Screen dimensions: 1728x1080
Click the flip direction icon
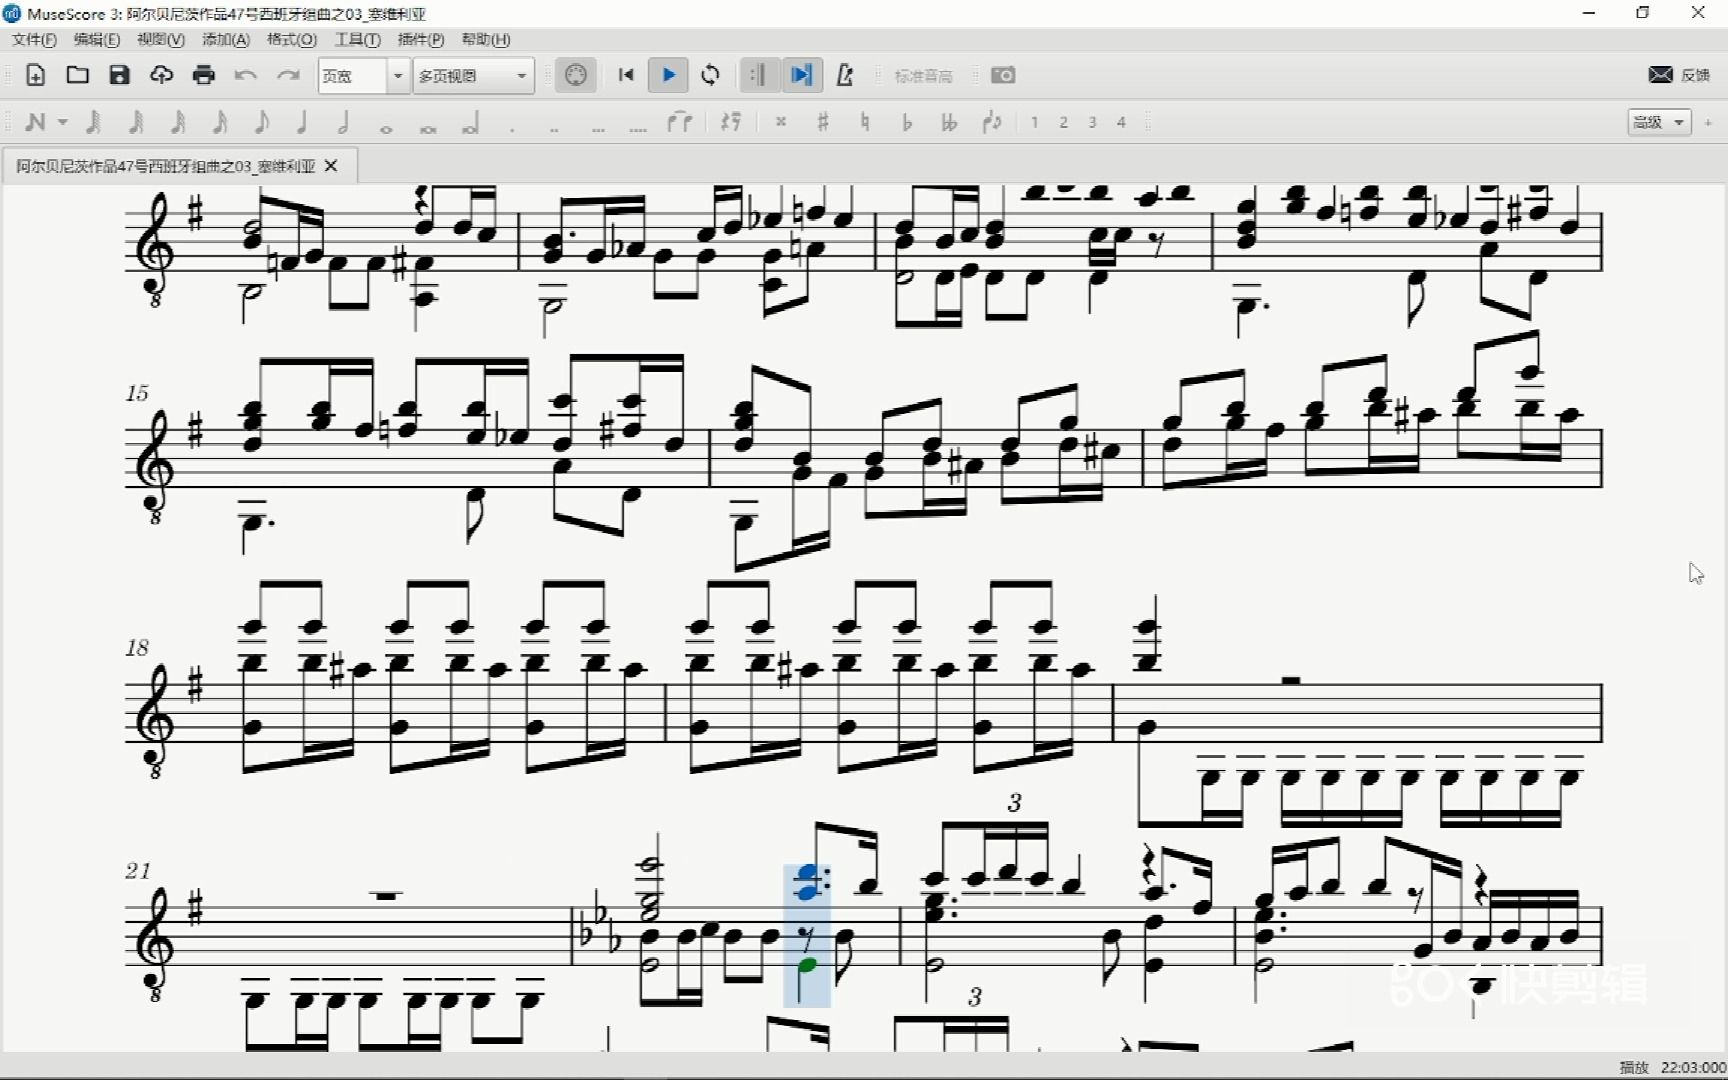click(x=991, y=122)
